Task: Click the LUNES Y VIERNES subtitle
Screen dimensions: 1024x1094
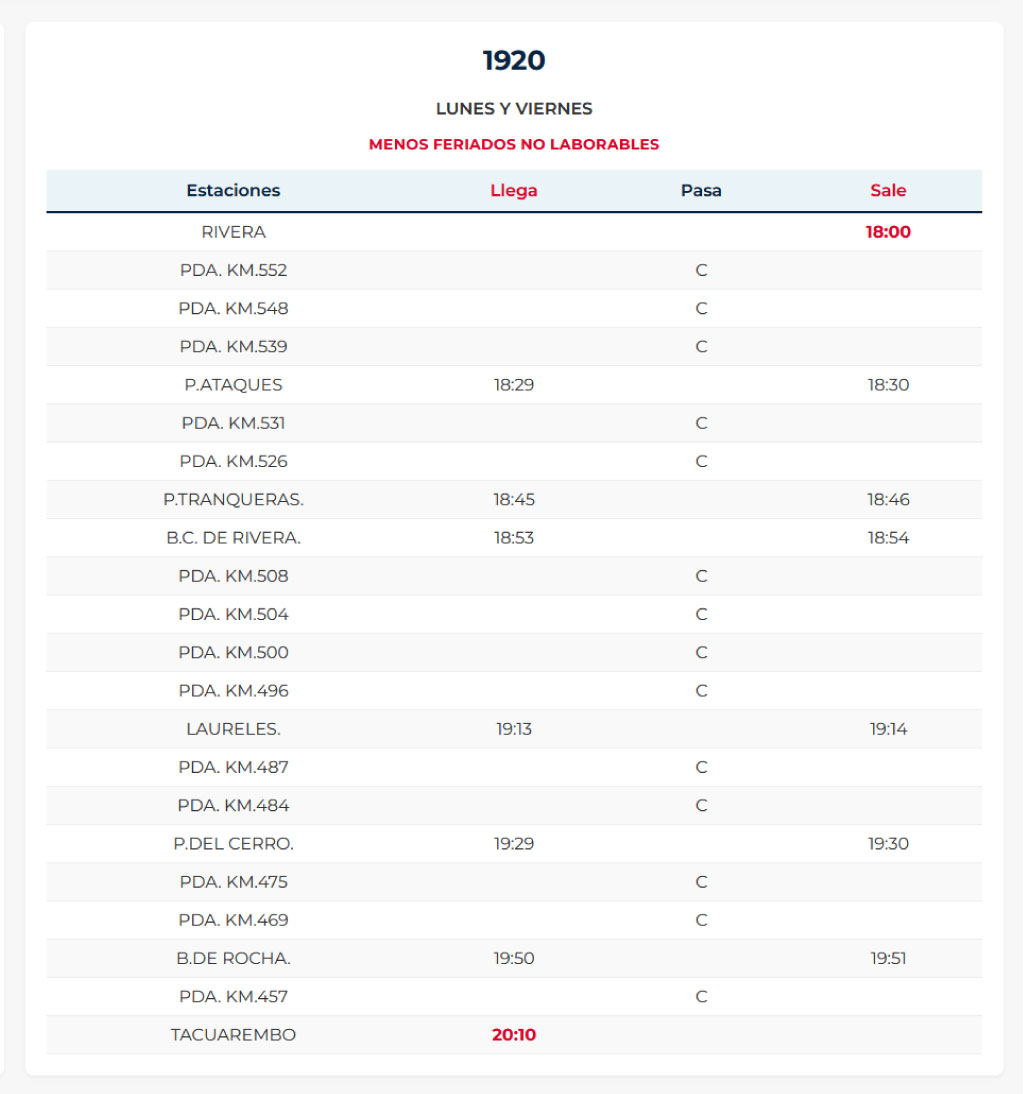Action: (514, 109)
